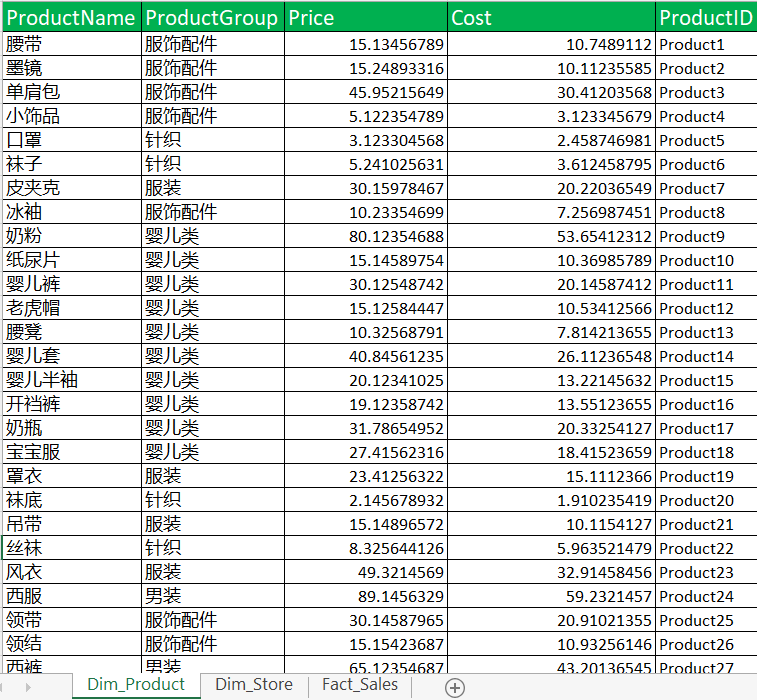The image size is (757, 700).
Task: Select 男装 group cell in 西服 row
Action: (212, 596)
